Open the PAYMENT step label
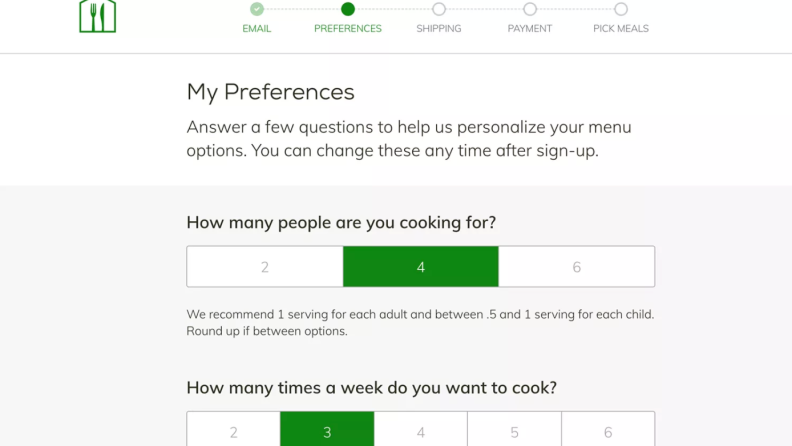Viewport: 792px width, 446px height. point(530,29)
